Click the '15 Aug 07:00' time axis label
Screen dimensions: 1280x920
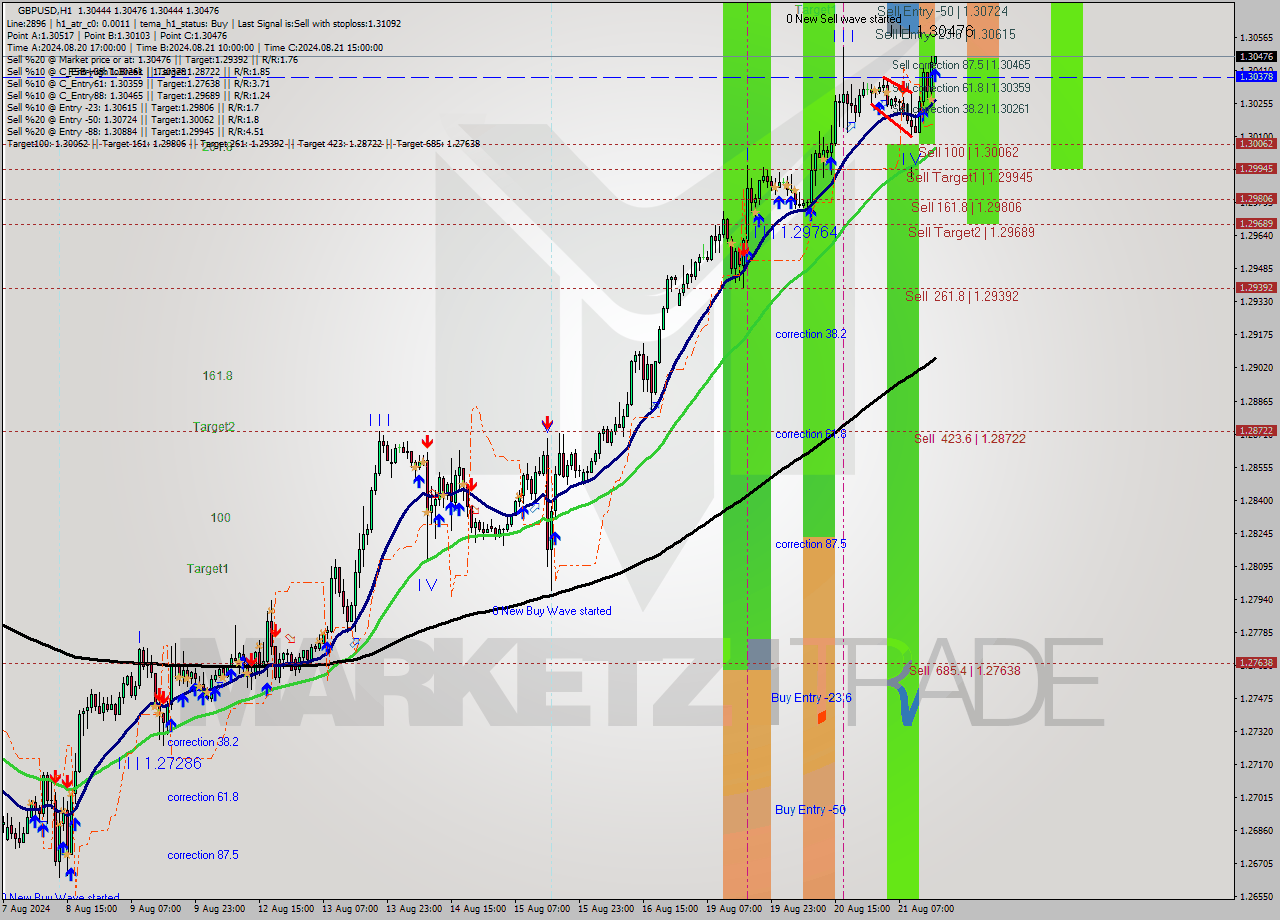542,909
